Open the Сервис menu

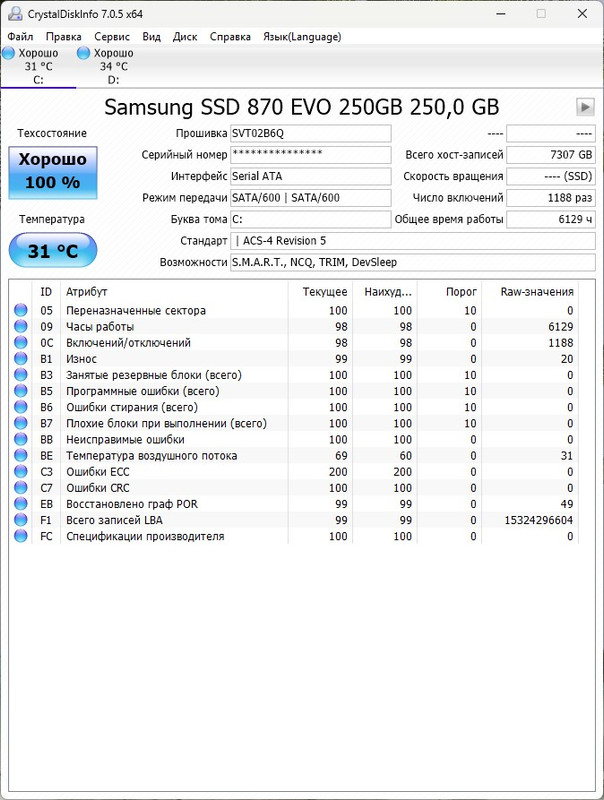pos(112,37)
